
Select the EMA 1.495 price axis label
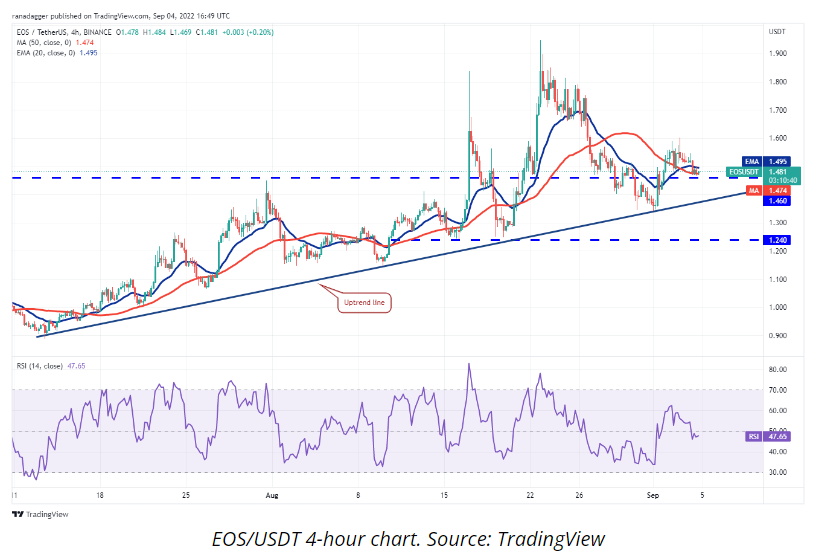click(x=766, y=162)
